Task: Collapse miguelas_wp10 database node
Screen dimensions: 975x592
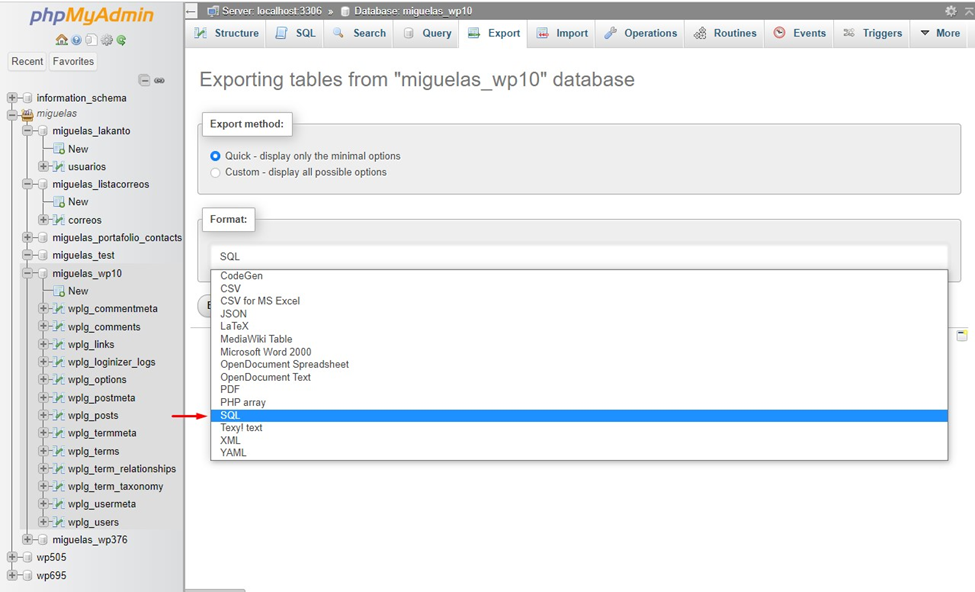Action: point(27,273)
